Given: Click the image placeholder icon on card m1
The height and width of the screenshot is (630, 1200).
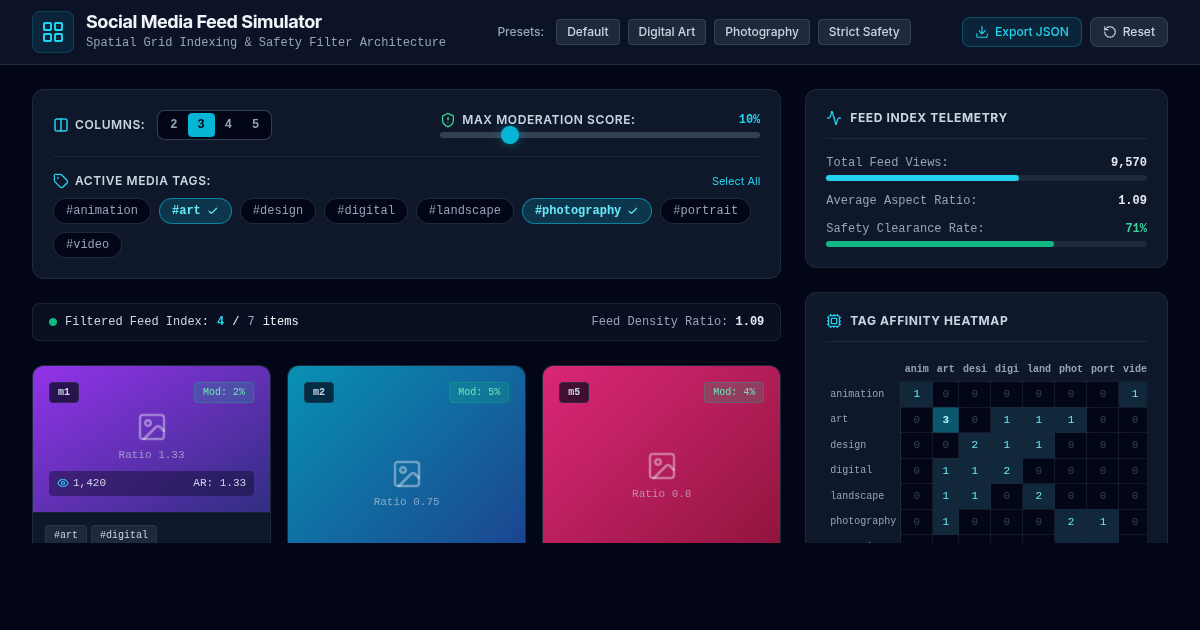Looking at the screenshot, I should [151, 427].
